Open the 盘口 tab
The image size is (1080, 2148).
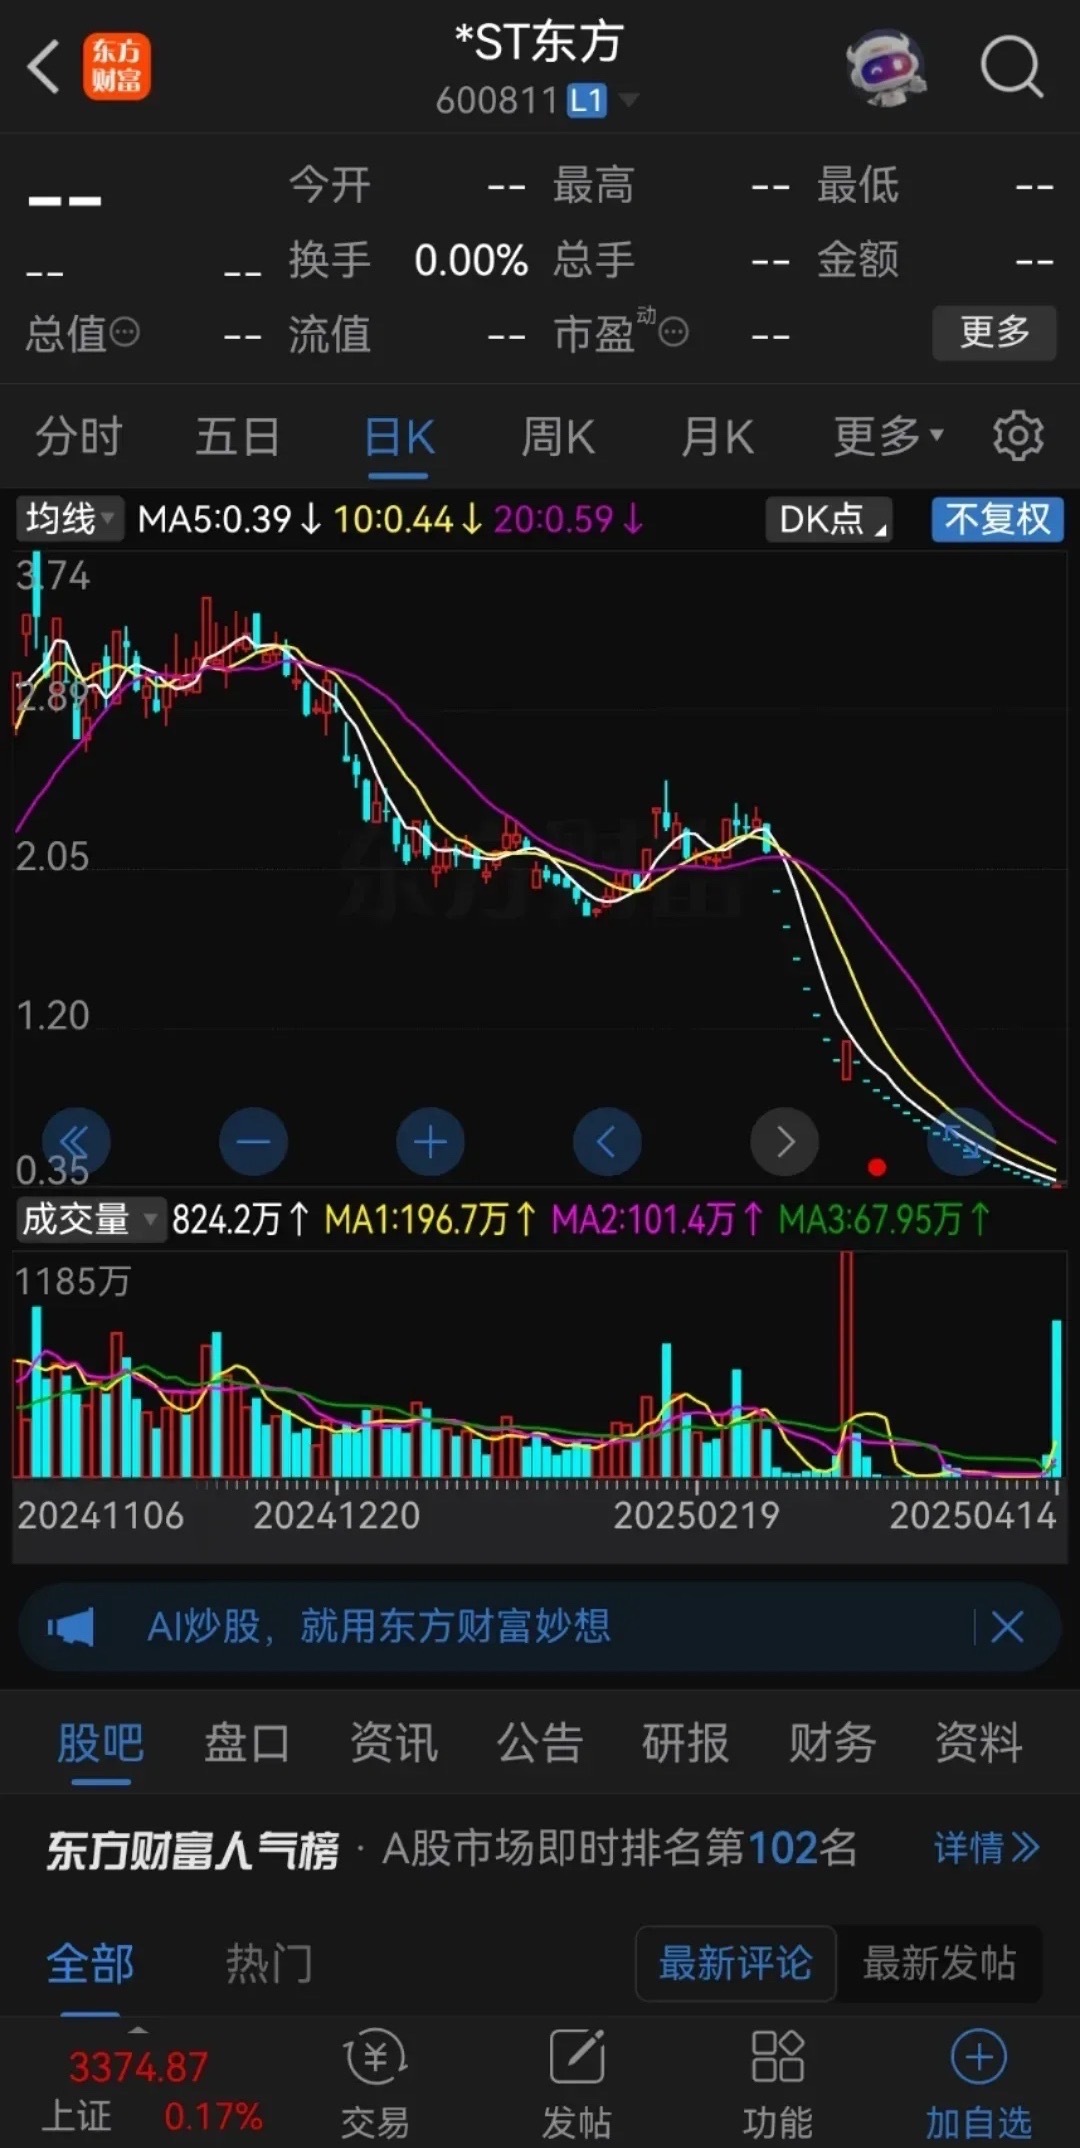pos(247,1743)
